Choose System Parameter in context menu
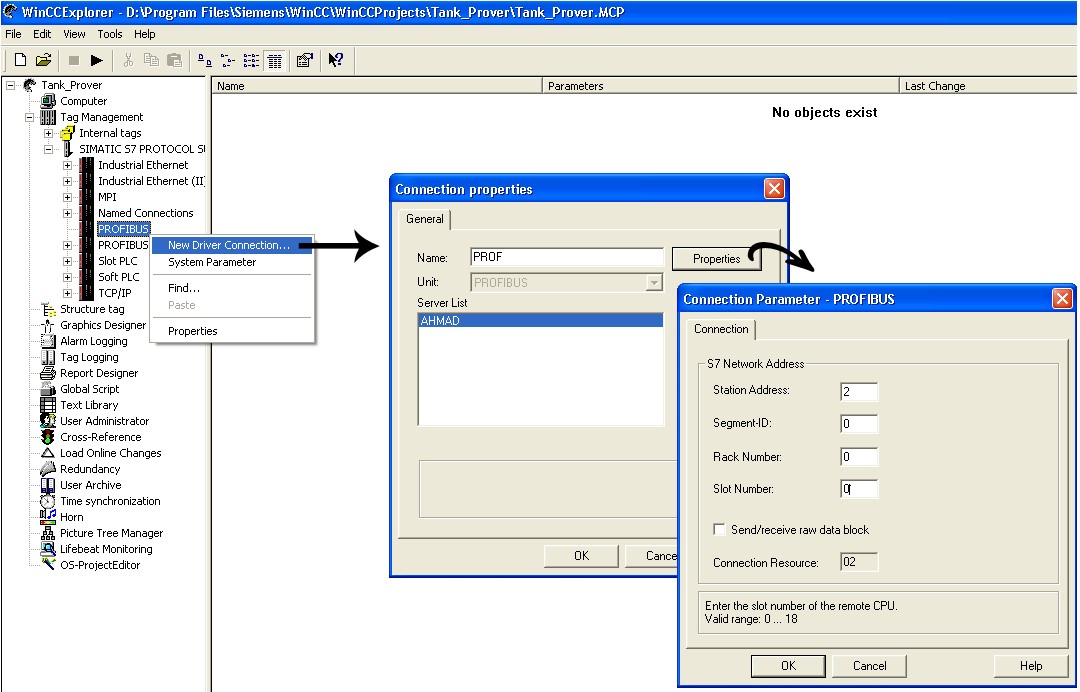Image resolution: width=1080 pixels, height=692 pixels. coord(231,262)
